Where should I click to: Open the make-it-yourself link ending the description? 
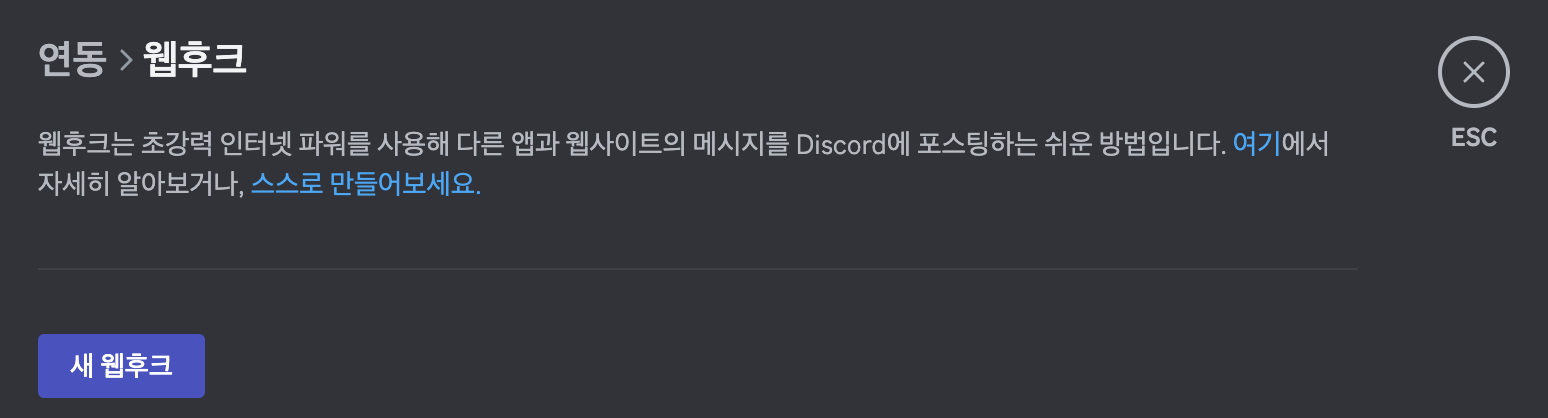(365, 185)
